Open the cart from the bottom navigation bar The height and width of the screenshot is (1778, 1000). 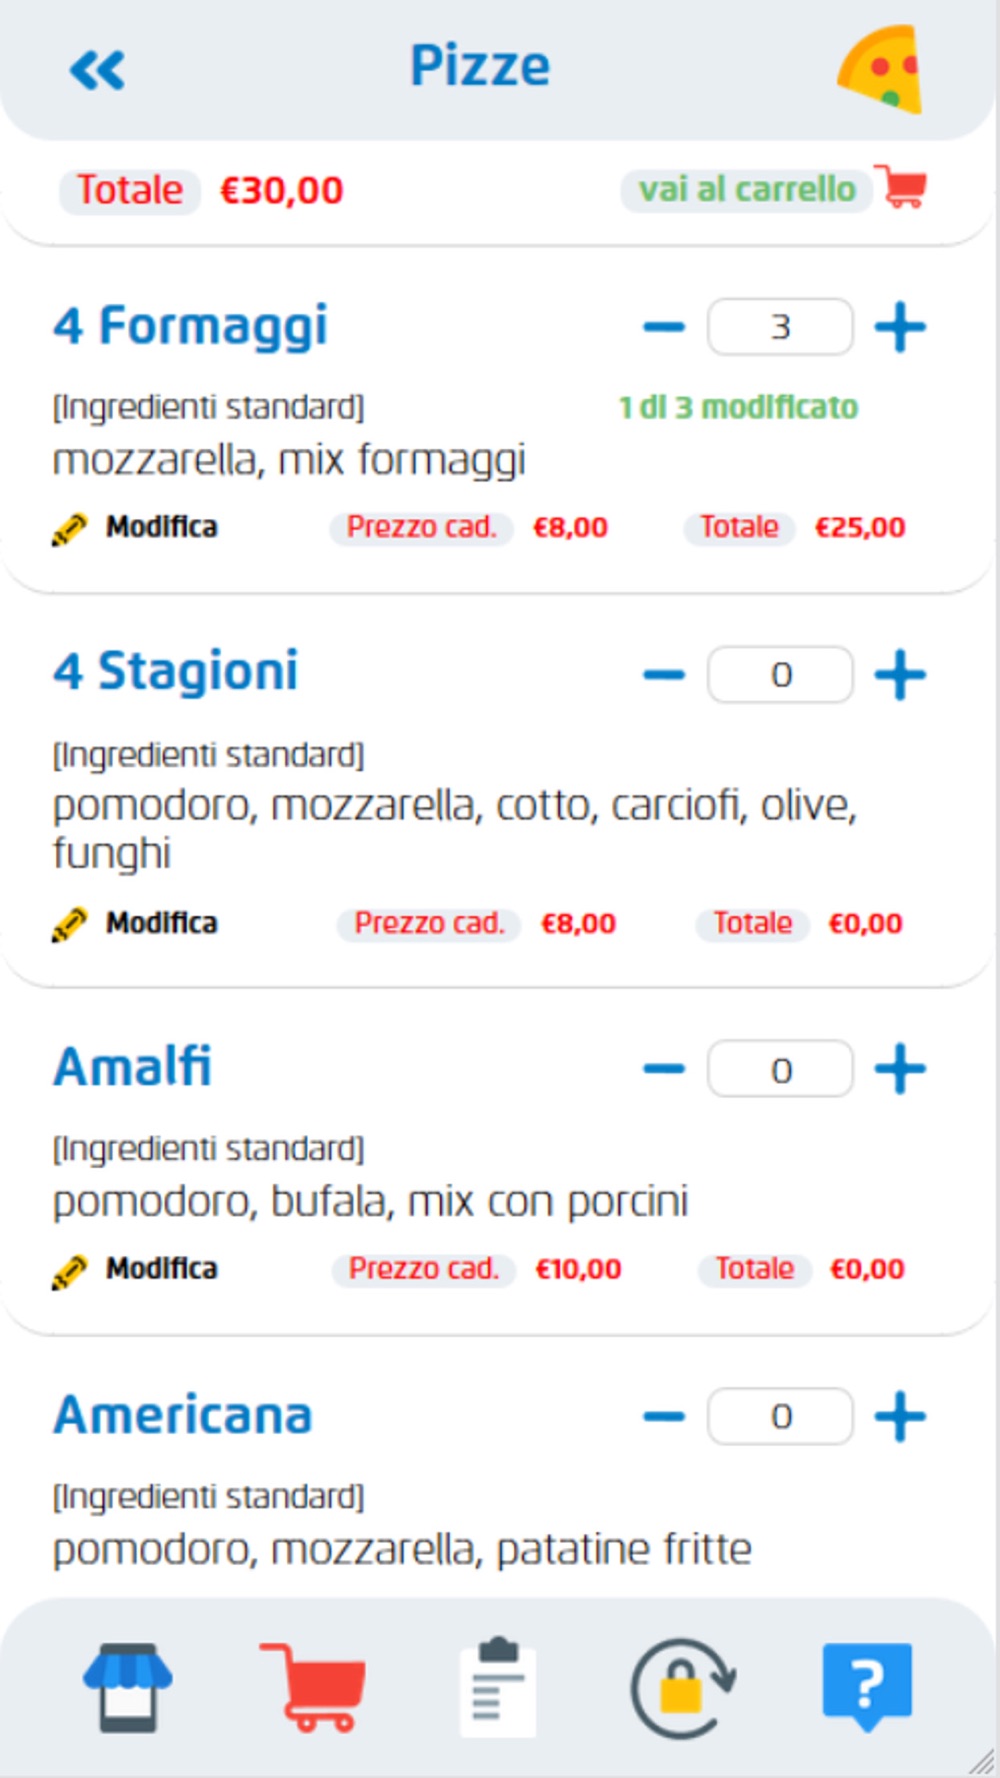[x=313, y=1687]
